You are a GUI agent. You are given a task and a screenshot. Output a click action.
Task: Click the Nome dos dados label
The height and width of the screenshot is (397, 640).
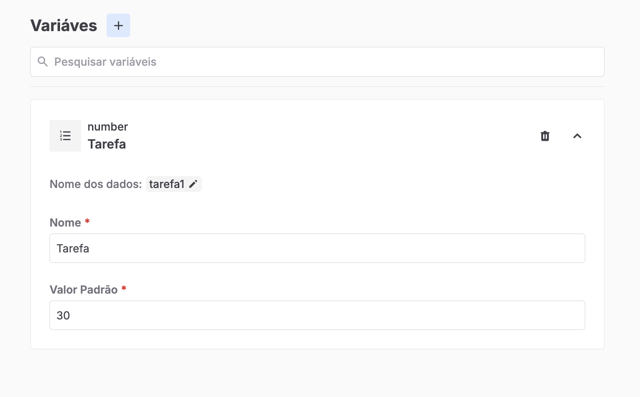96,184
